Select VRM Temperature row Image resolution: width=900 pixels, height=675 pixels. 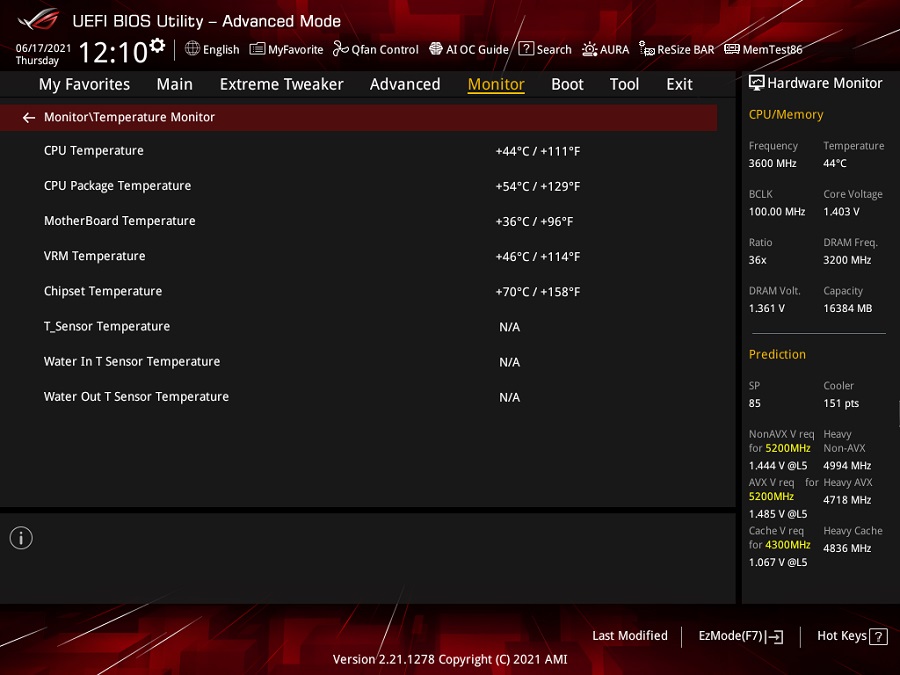[x=358, y=256]
